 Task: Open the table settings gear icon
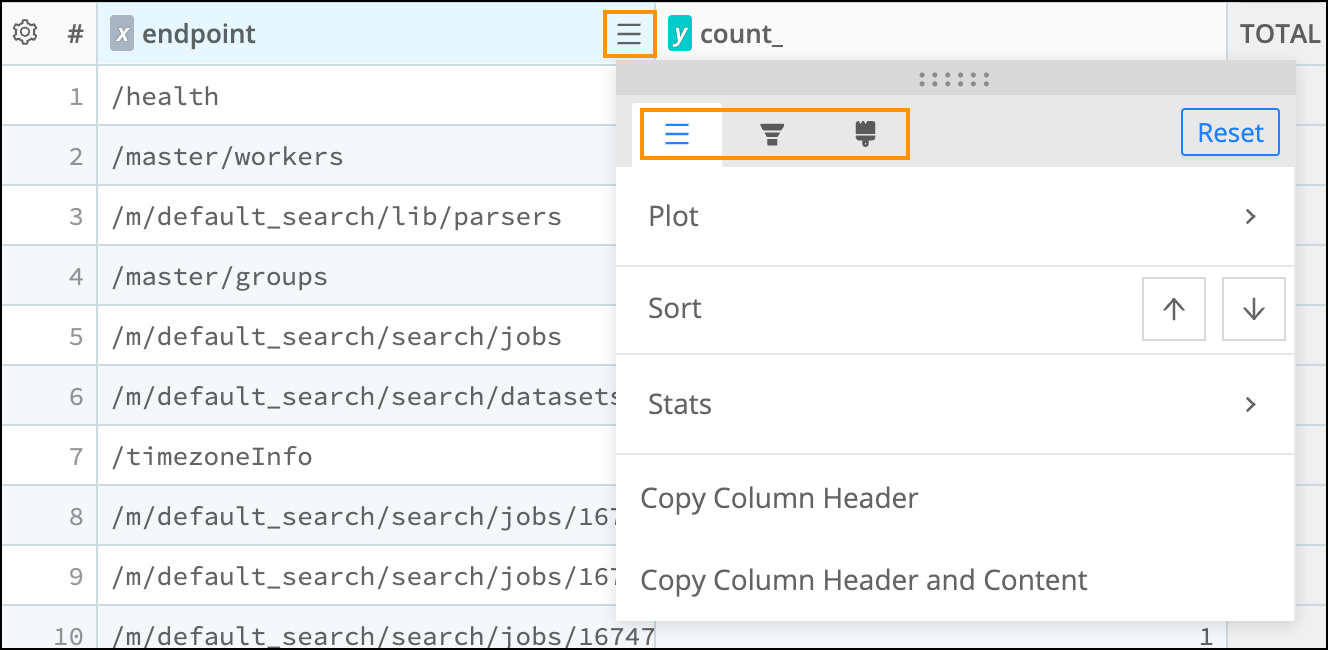(x=24, y=31)
